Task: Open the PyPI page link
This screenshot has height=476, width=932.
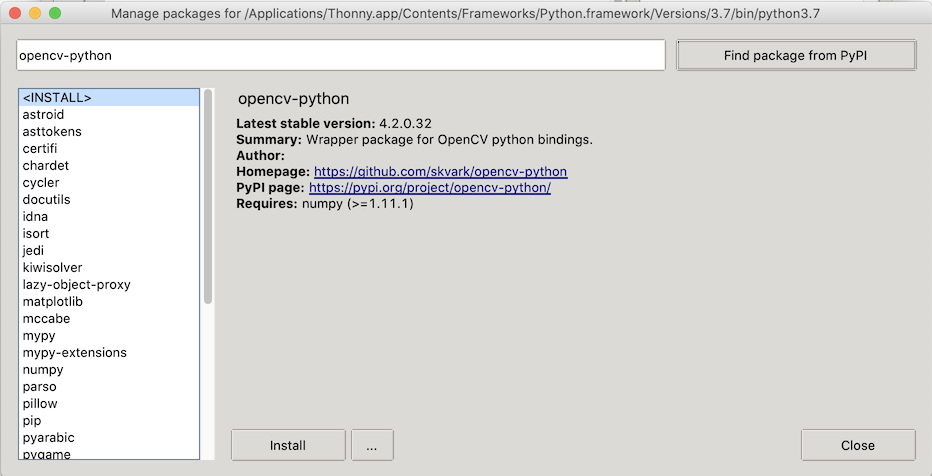Action: [x=429, y=188]
